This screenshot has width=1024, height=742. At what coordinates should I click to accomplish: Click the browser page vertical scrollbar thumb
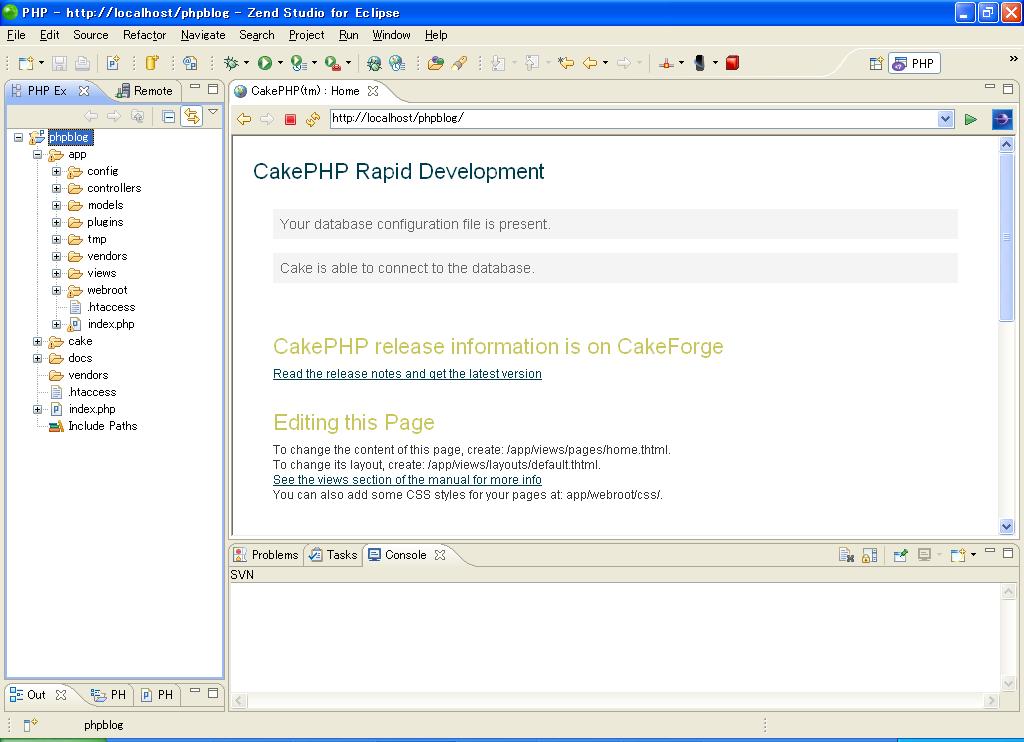(x=1006, y=236)
